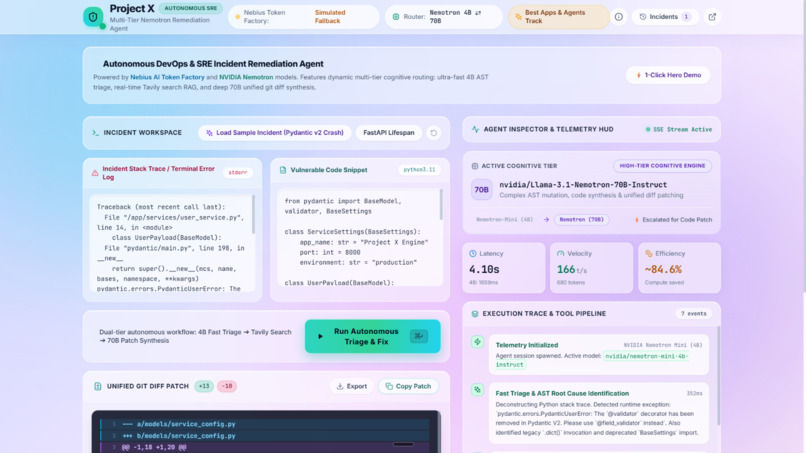This screenshot has width=806, height=453.
Task: Click the stderr tag
Action: 237,173
